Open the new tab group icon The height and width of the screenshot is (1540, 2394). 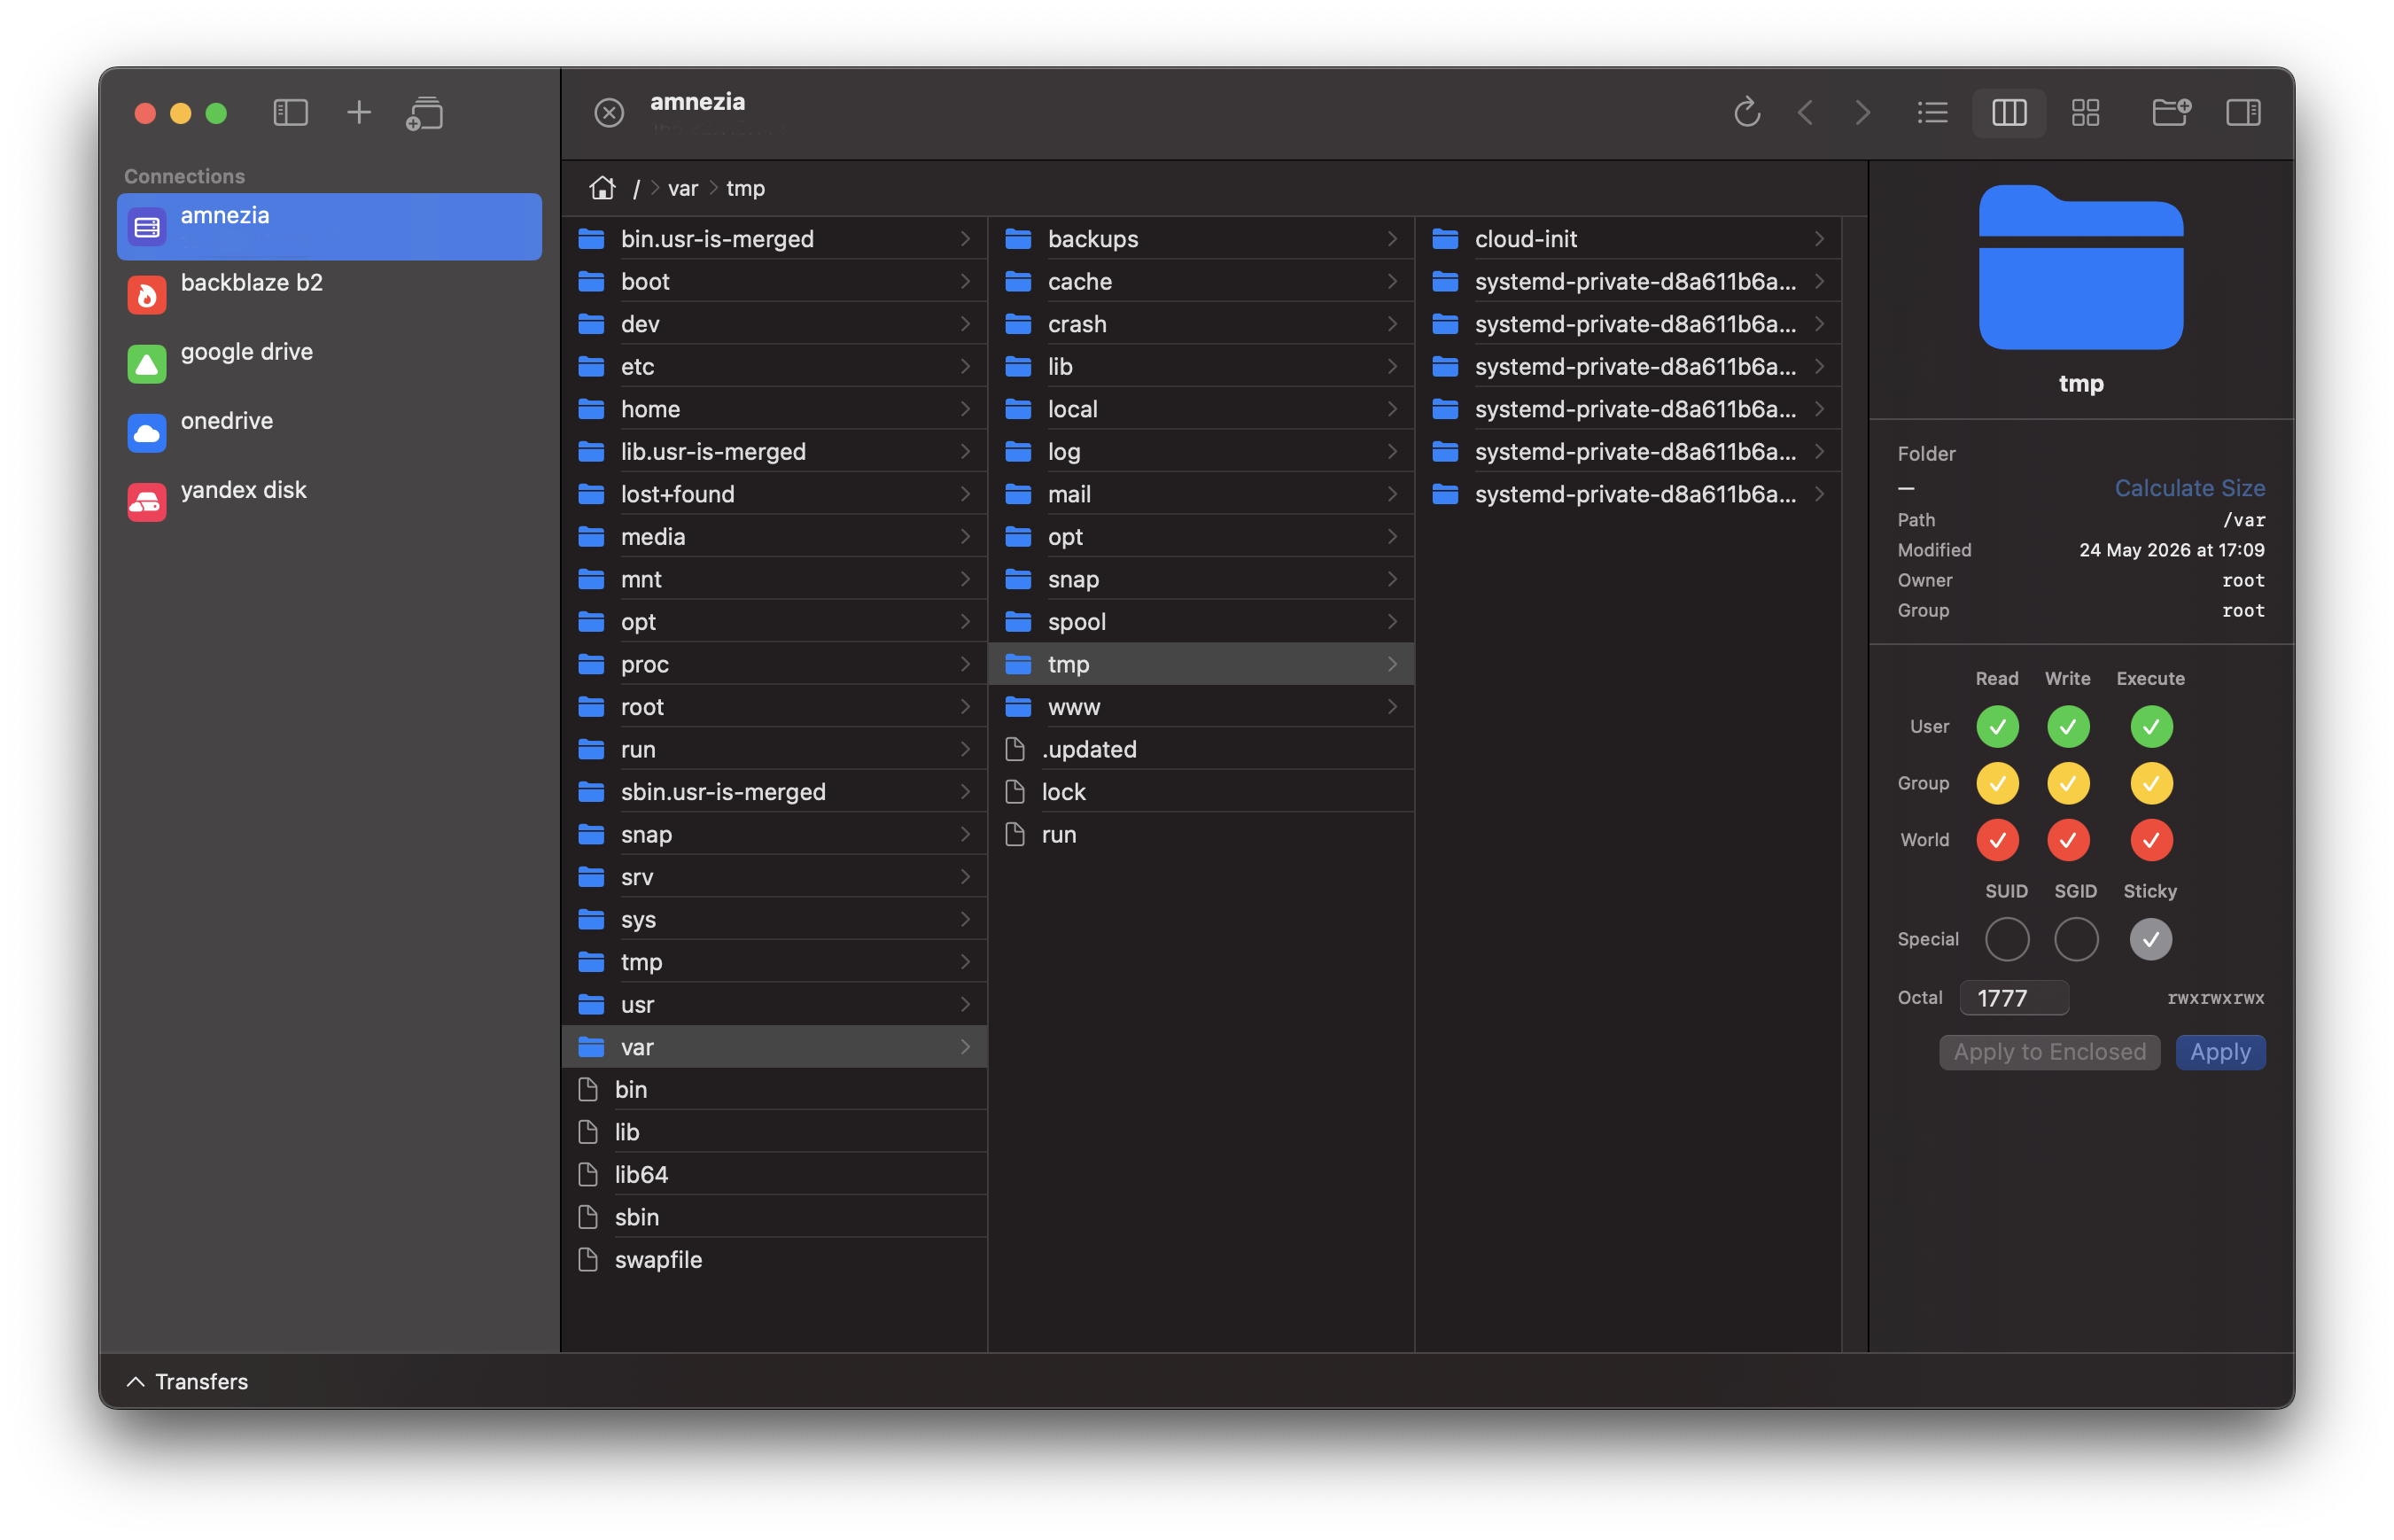click(425, 113)
